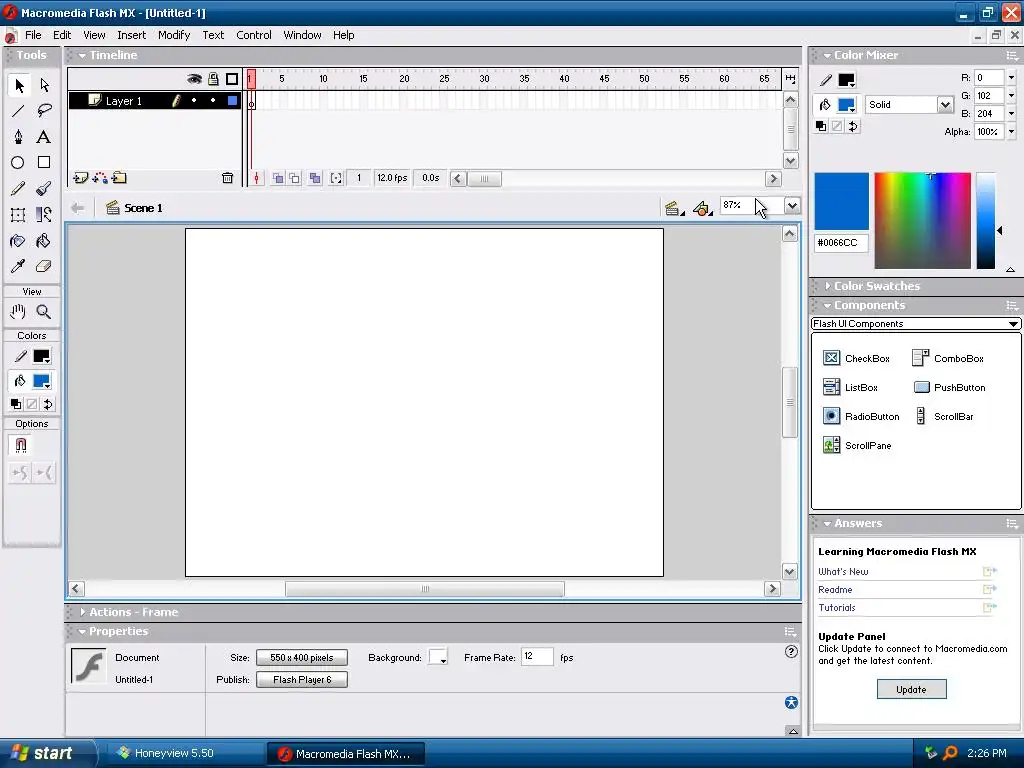Collapse the Timeline panel
Screen dimensions: 1024x768
[82, 56]
